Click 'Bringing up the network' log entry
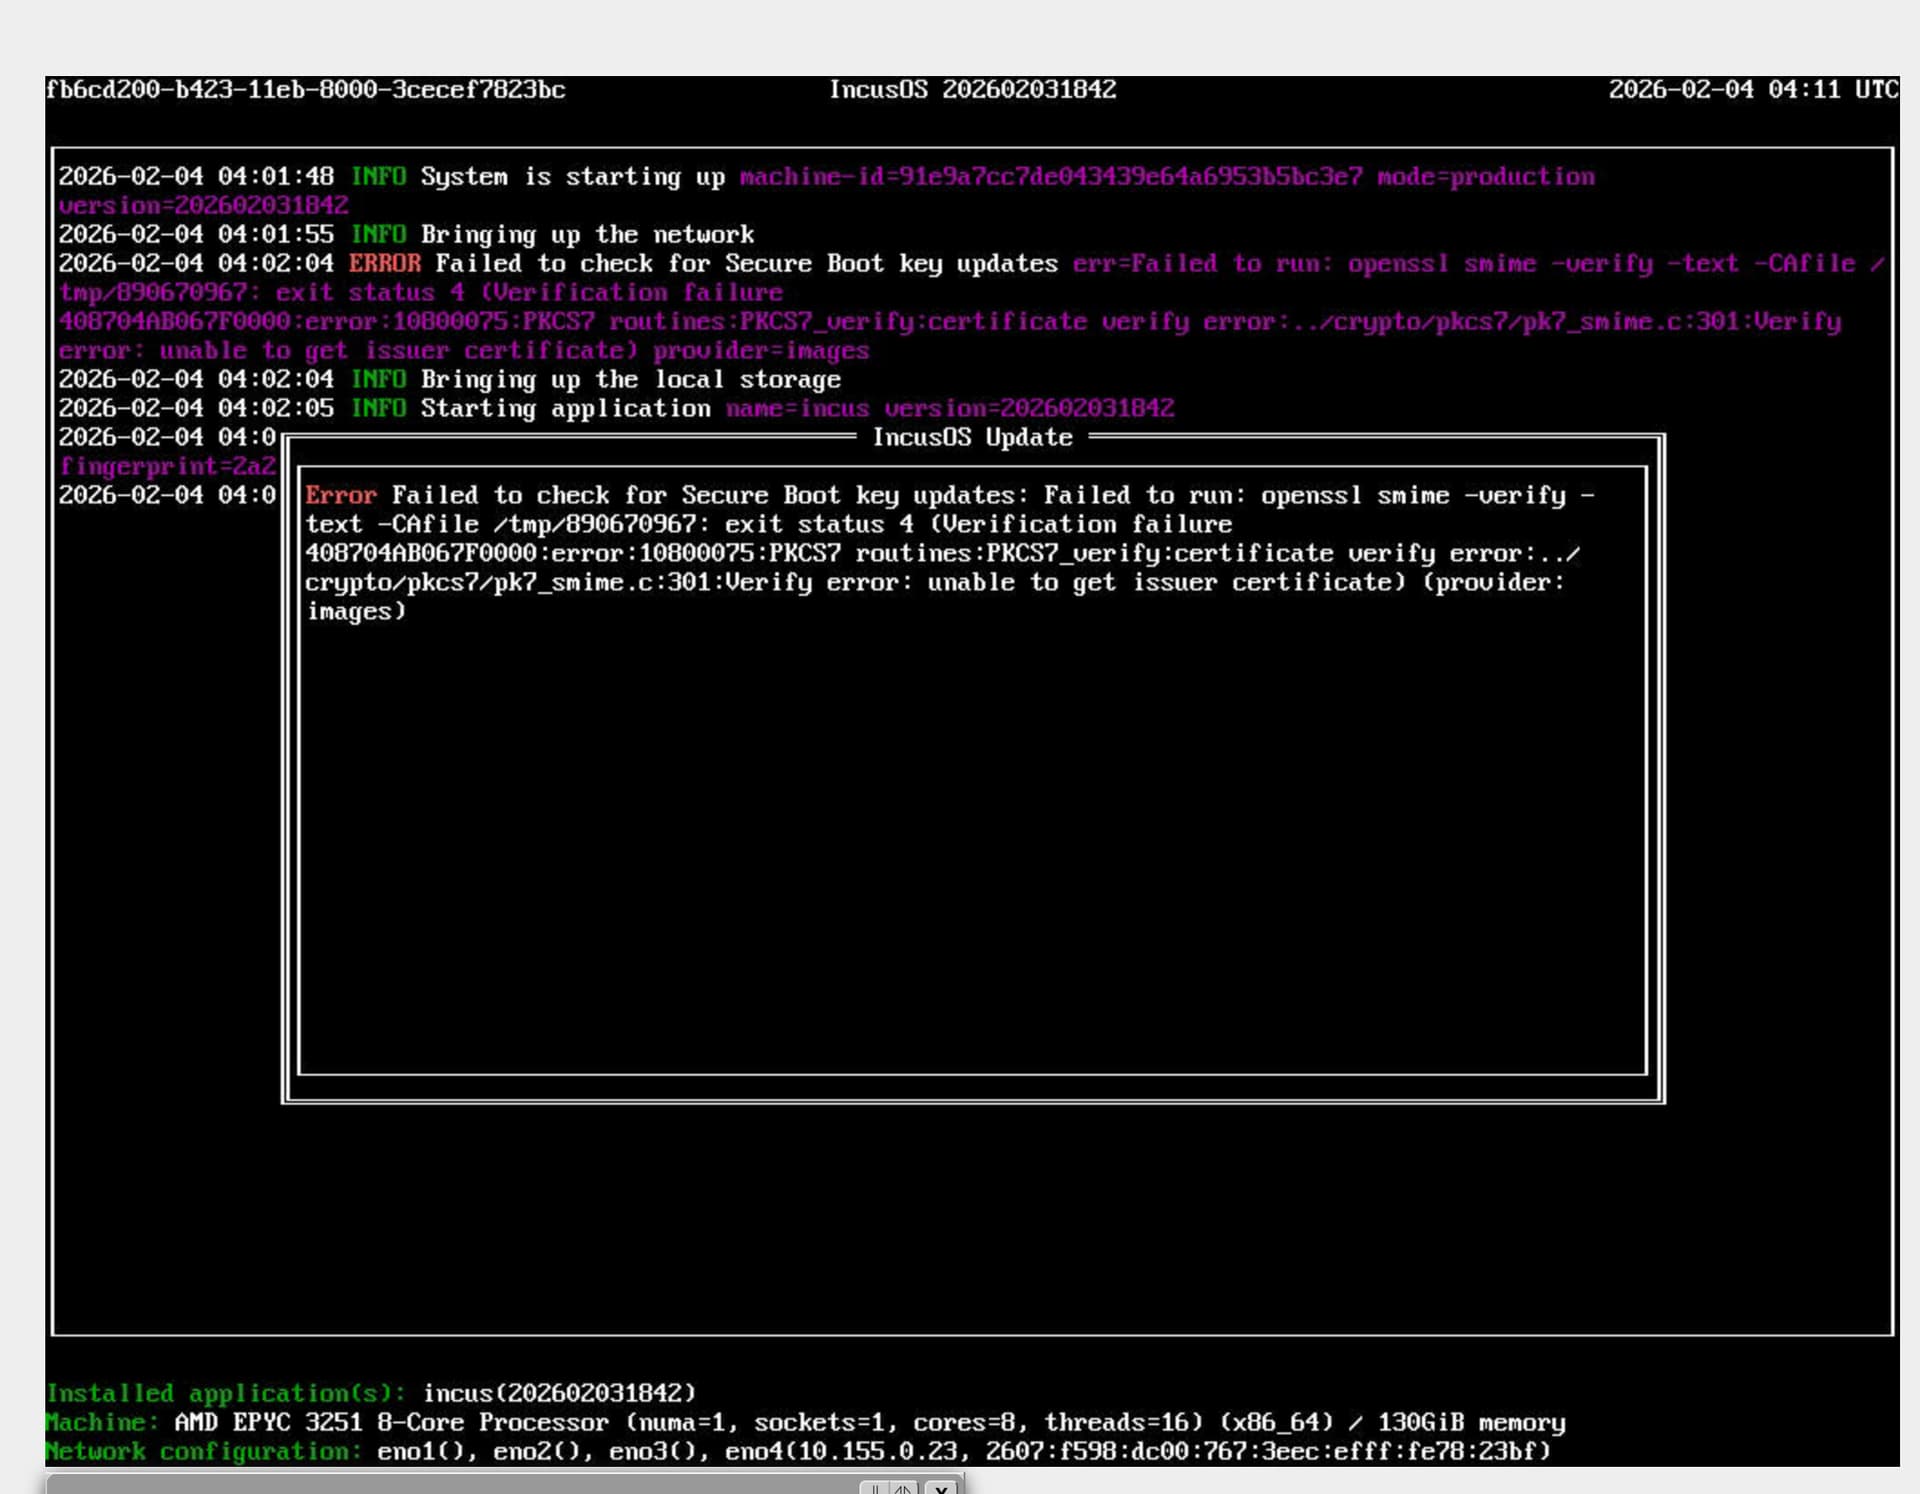This screenshot has height=1494, width=1920. [x=587, y=235]
